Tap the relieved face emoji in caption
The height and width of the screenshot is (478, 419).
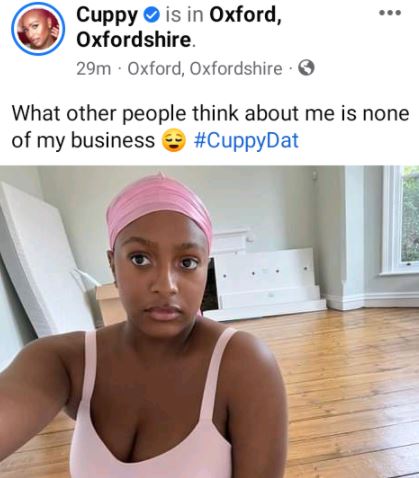click(174, 140)
